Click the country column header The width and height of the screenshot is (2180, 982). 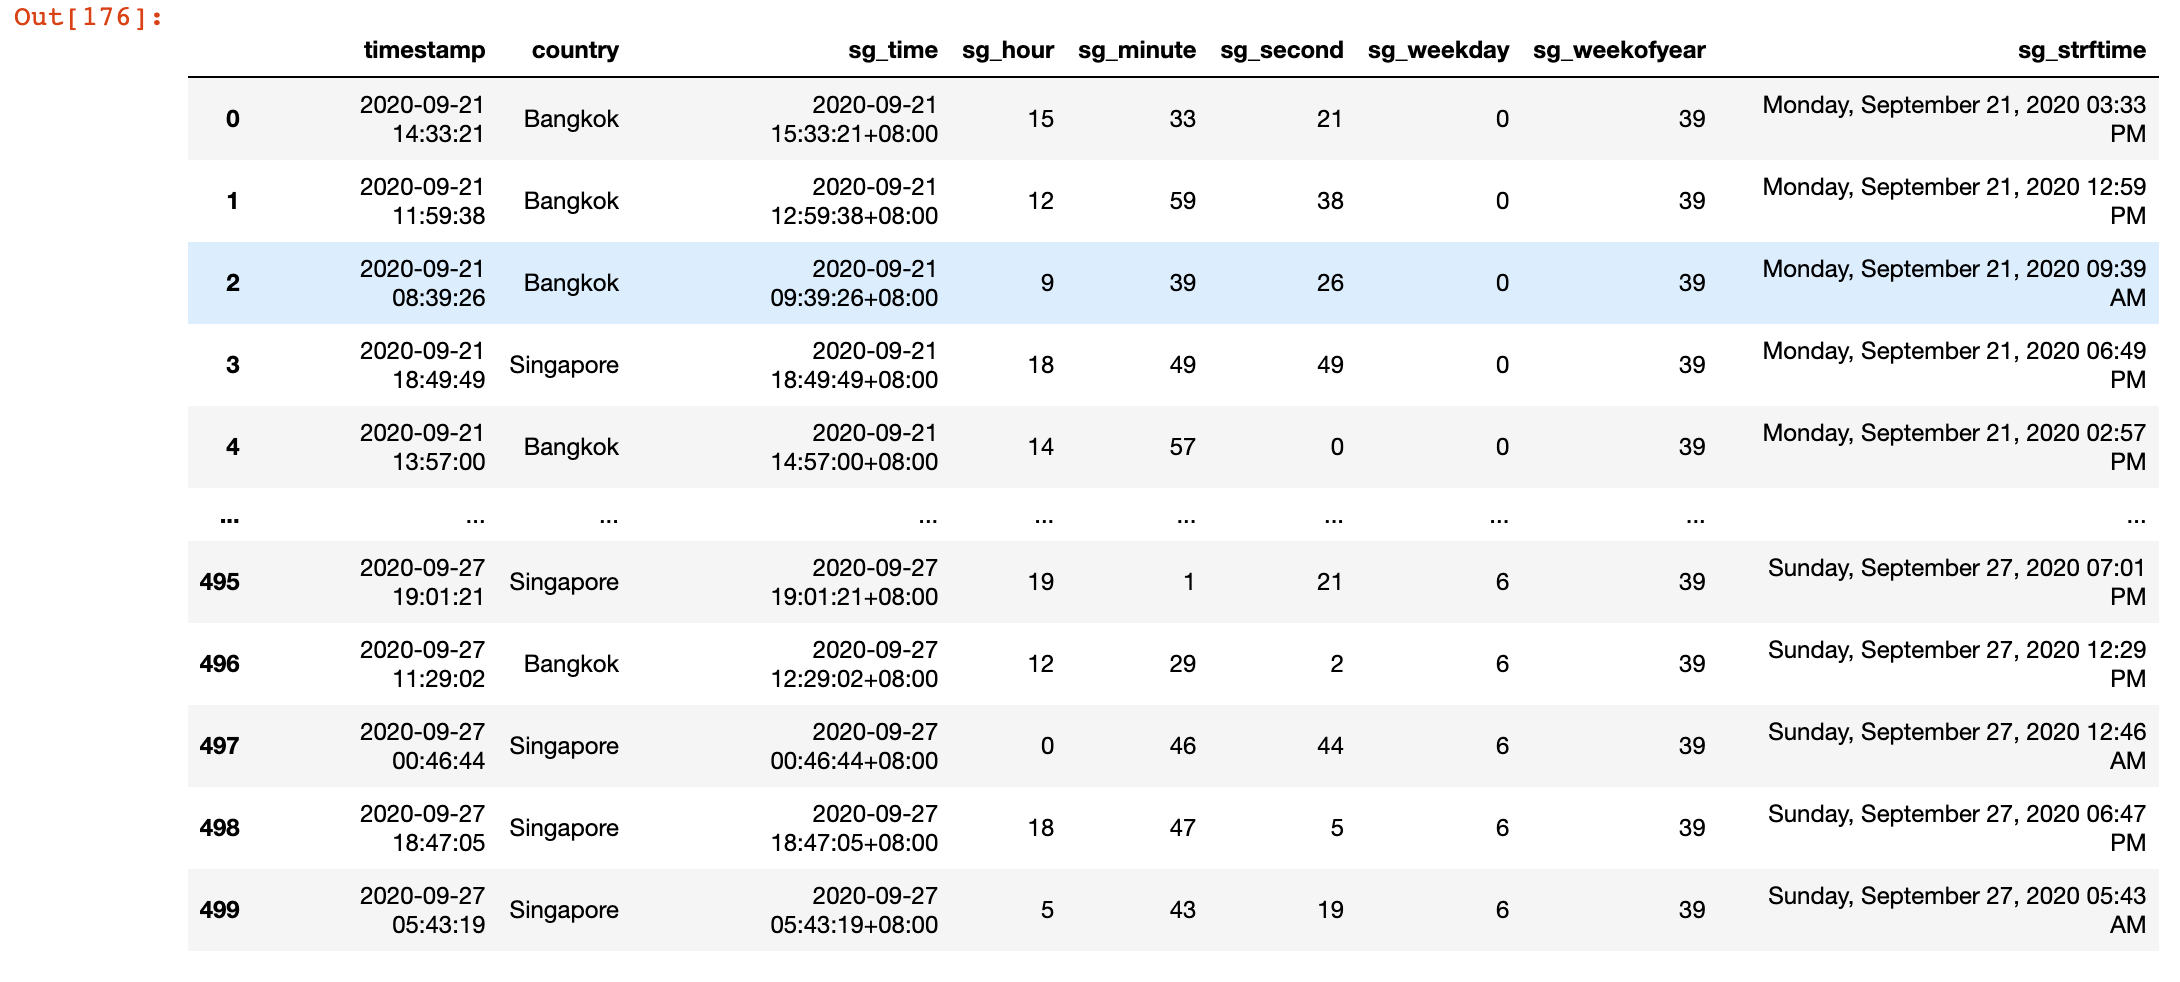(x=575, y=50)
